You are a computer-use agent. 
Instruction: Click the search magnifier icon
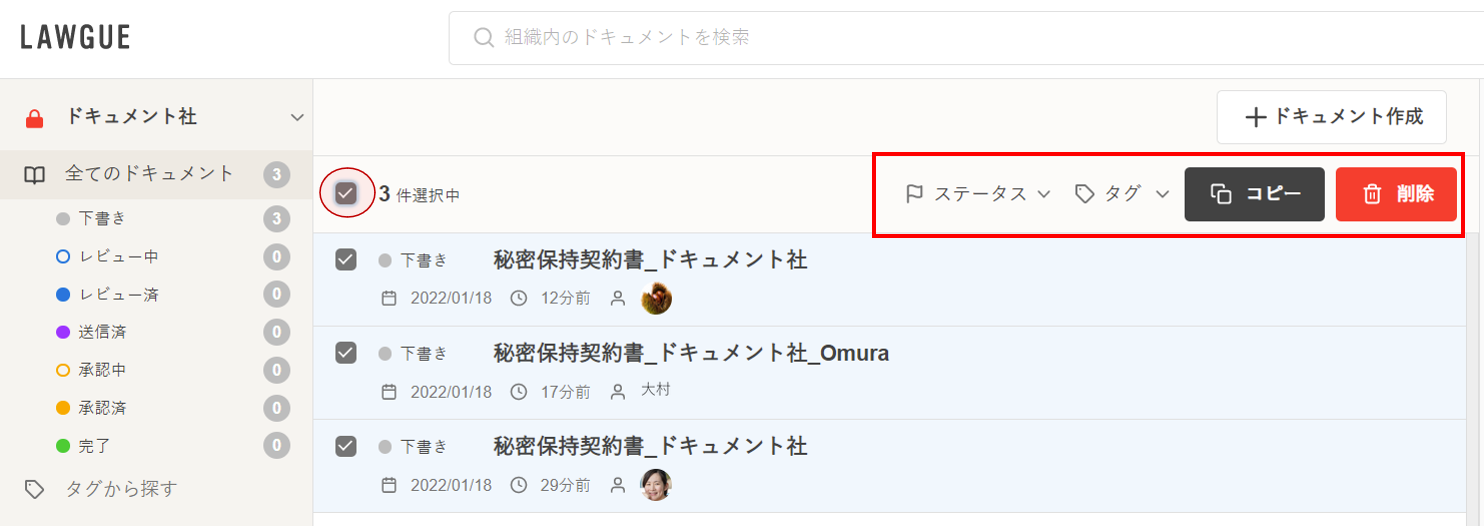(484, 38)
